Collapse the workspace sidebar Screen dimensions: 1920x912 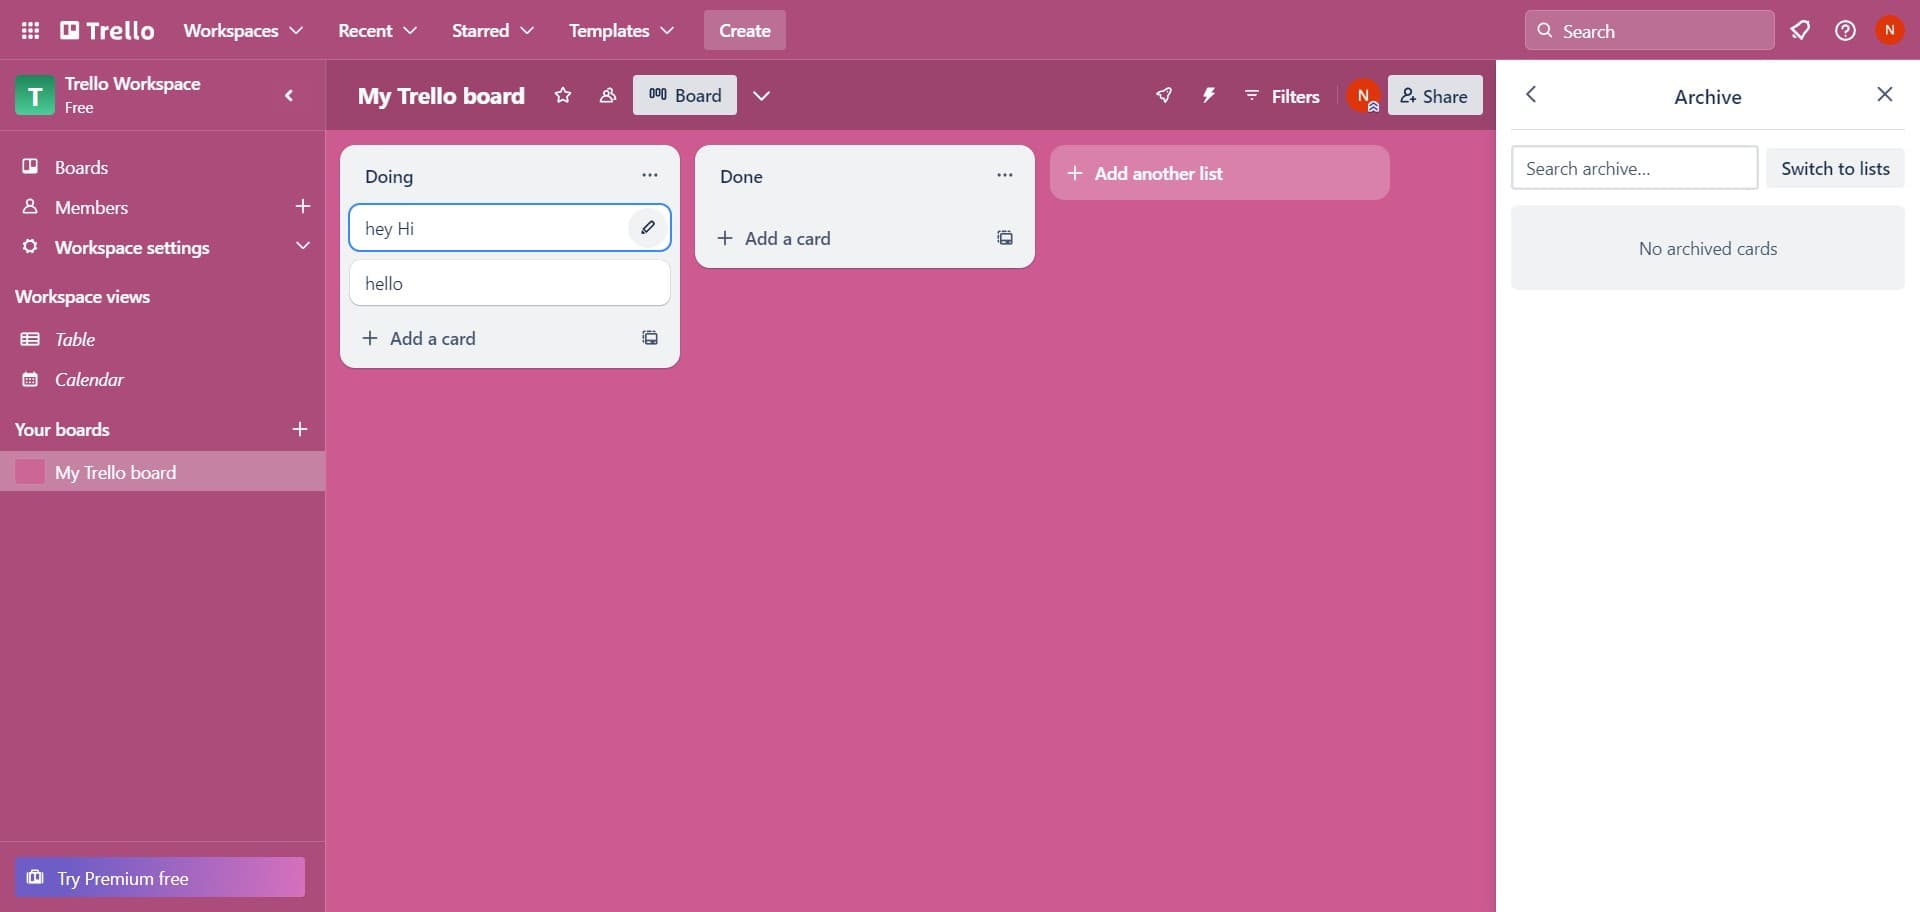[290, 96]
